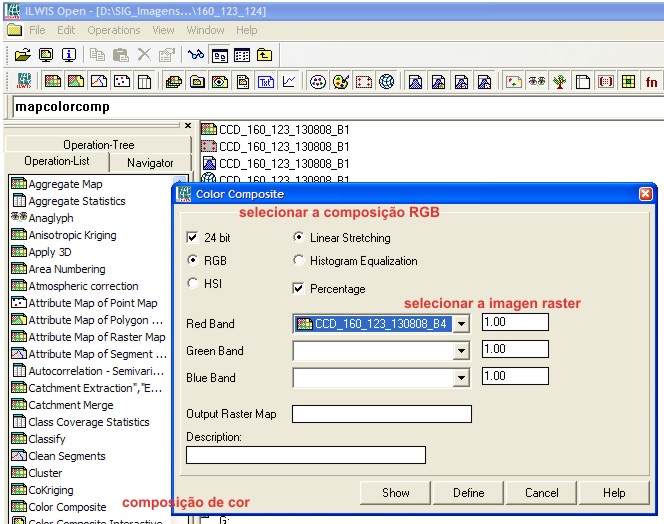The width and height of the screenshot is (664, 524).
Task: Open the Blue Band dropdown list
Action: tap(460, 378)
